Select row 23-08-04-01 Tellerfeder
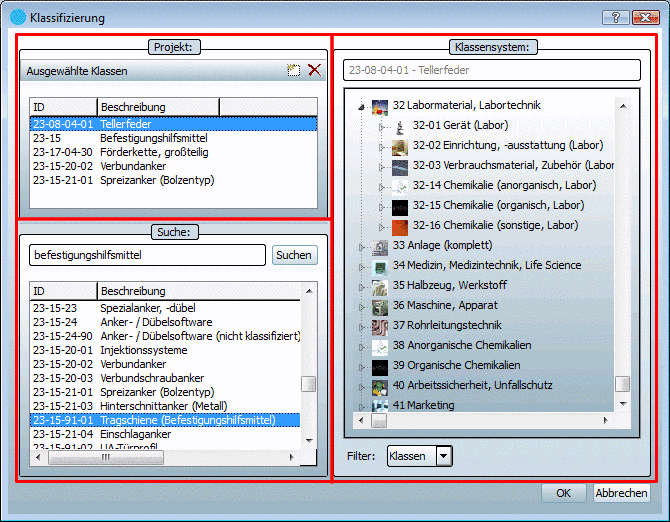670x522 pixels. (173, 124)
